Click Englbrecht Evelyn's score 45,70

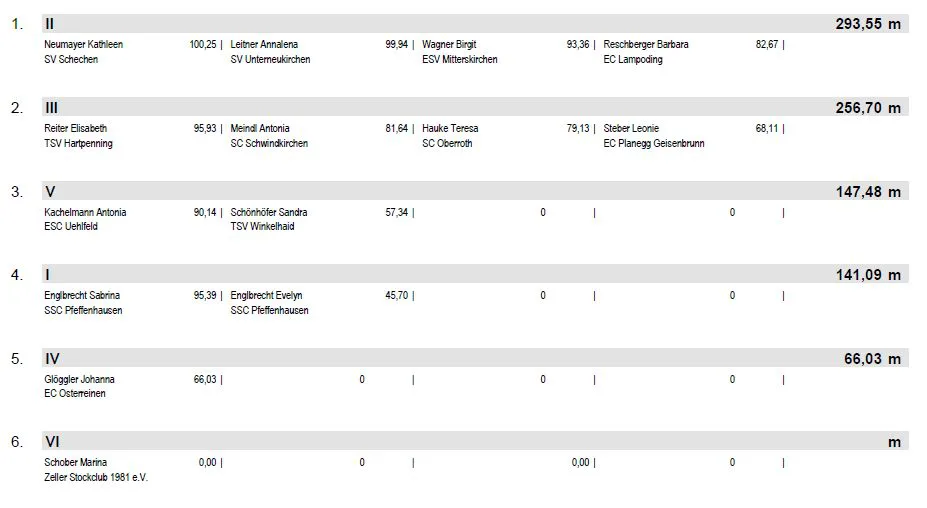pyautogui.click(x=397, y=295)
